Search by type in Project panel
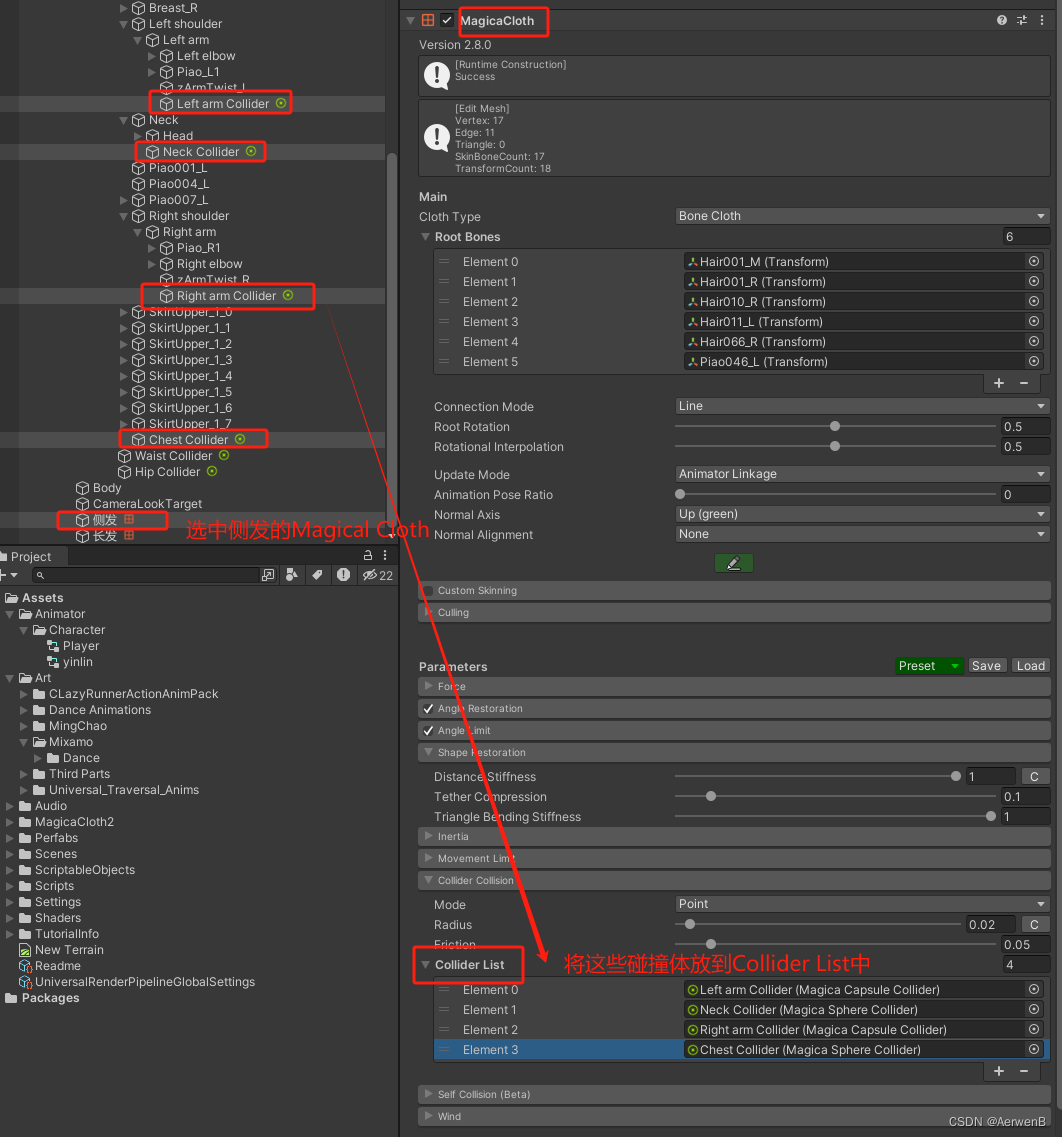This screenshot has width=1062, height=1137. 291,575
